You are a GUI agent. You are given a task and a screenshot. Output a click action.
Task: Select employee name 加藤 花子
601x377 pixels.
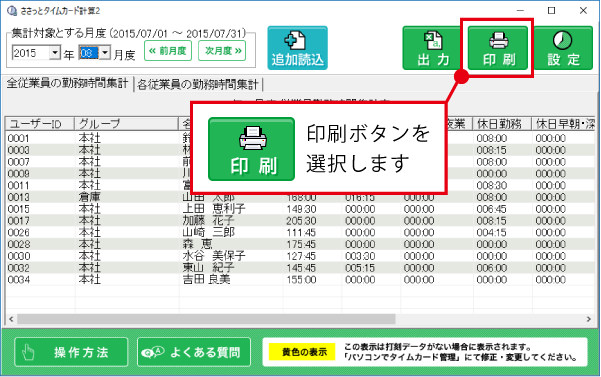pyautogui.click(x=208, y=221)
